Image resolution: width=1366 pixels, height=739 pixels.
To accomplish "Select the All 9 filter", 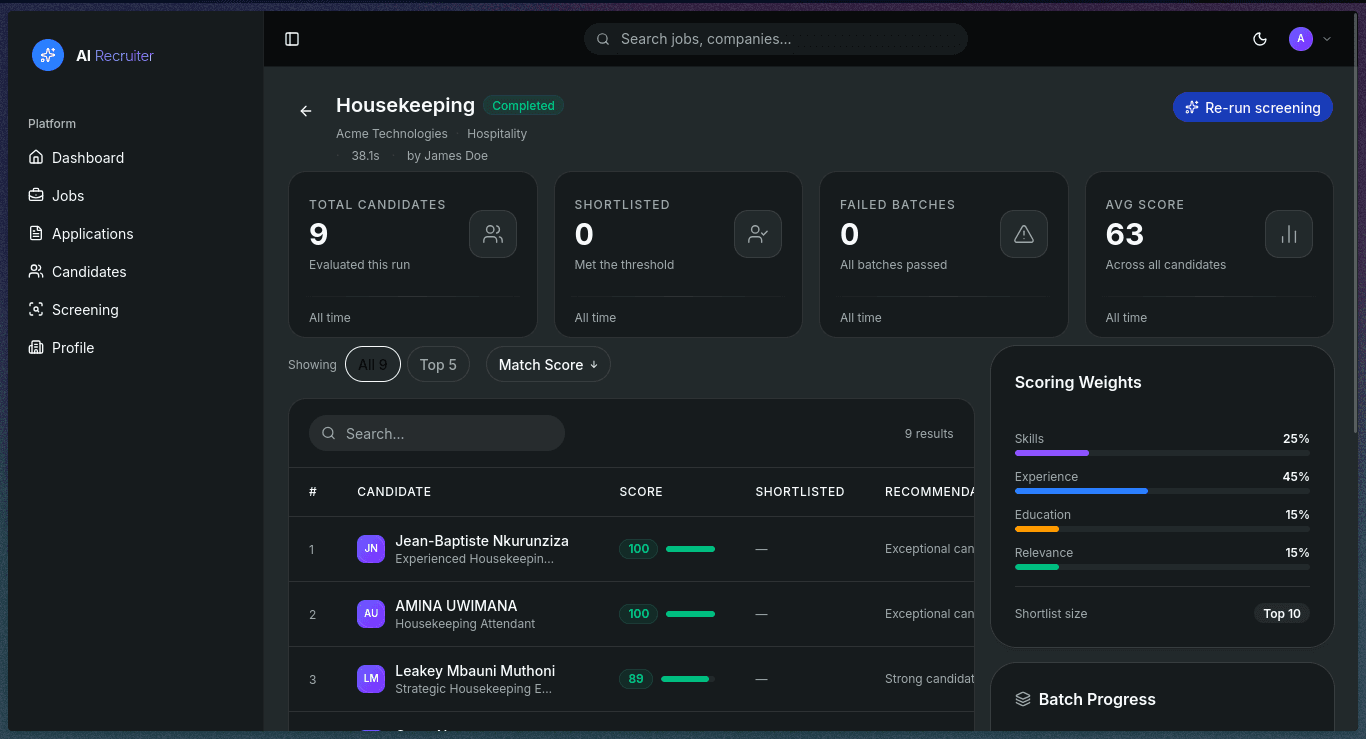I will coord(373,364).
